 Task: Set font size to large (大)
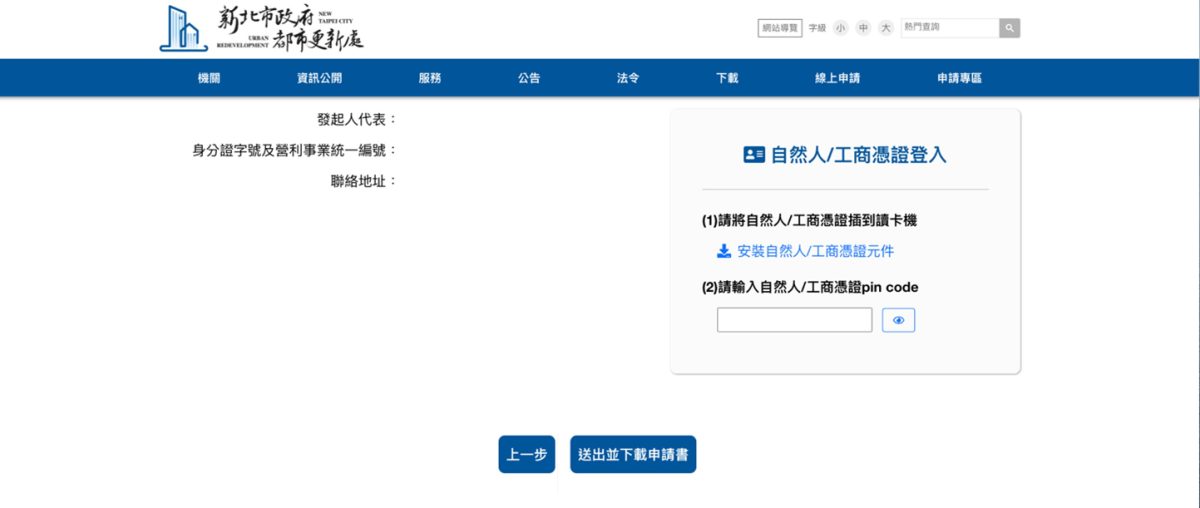886,28
